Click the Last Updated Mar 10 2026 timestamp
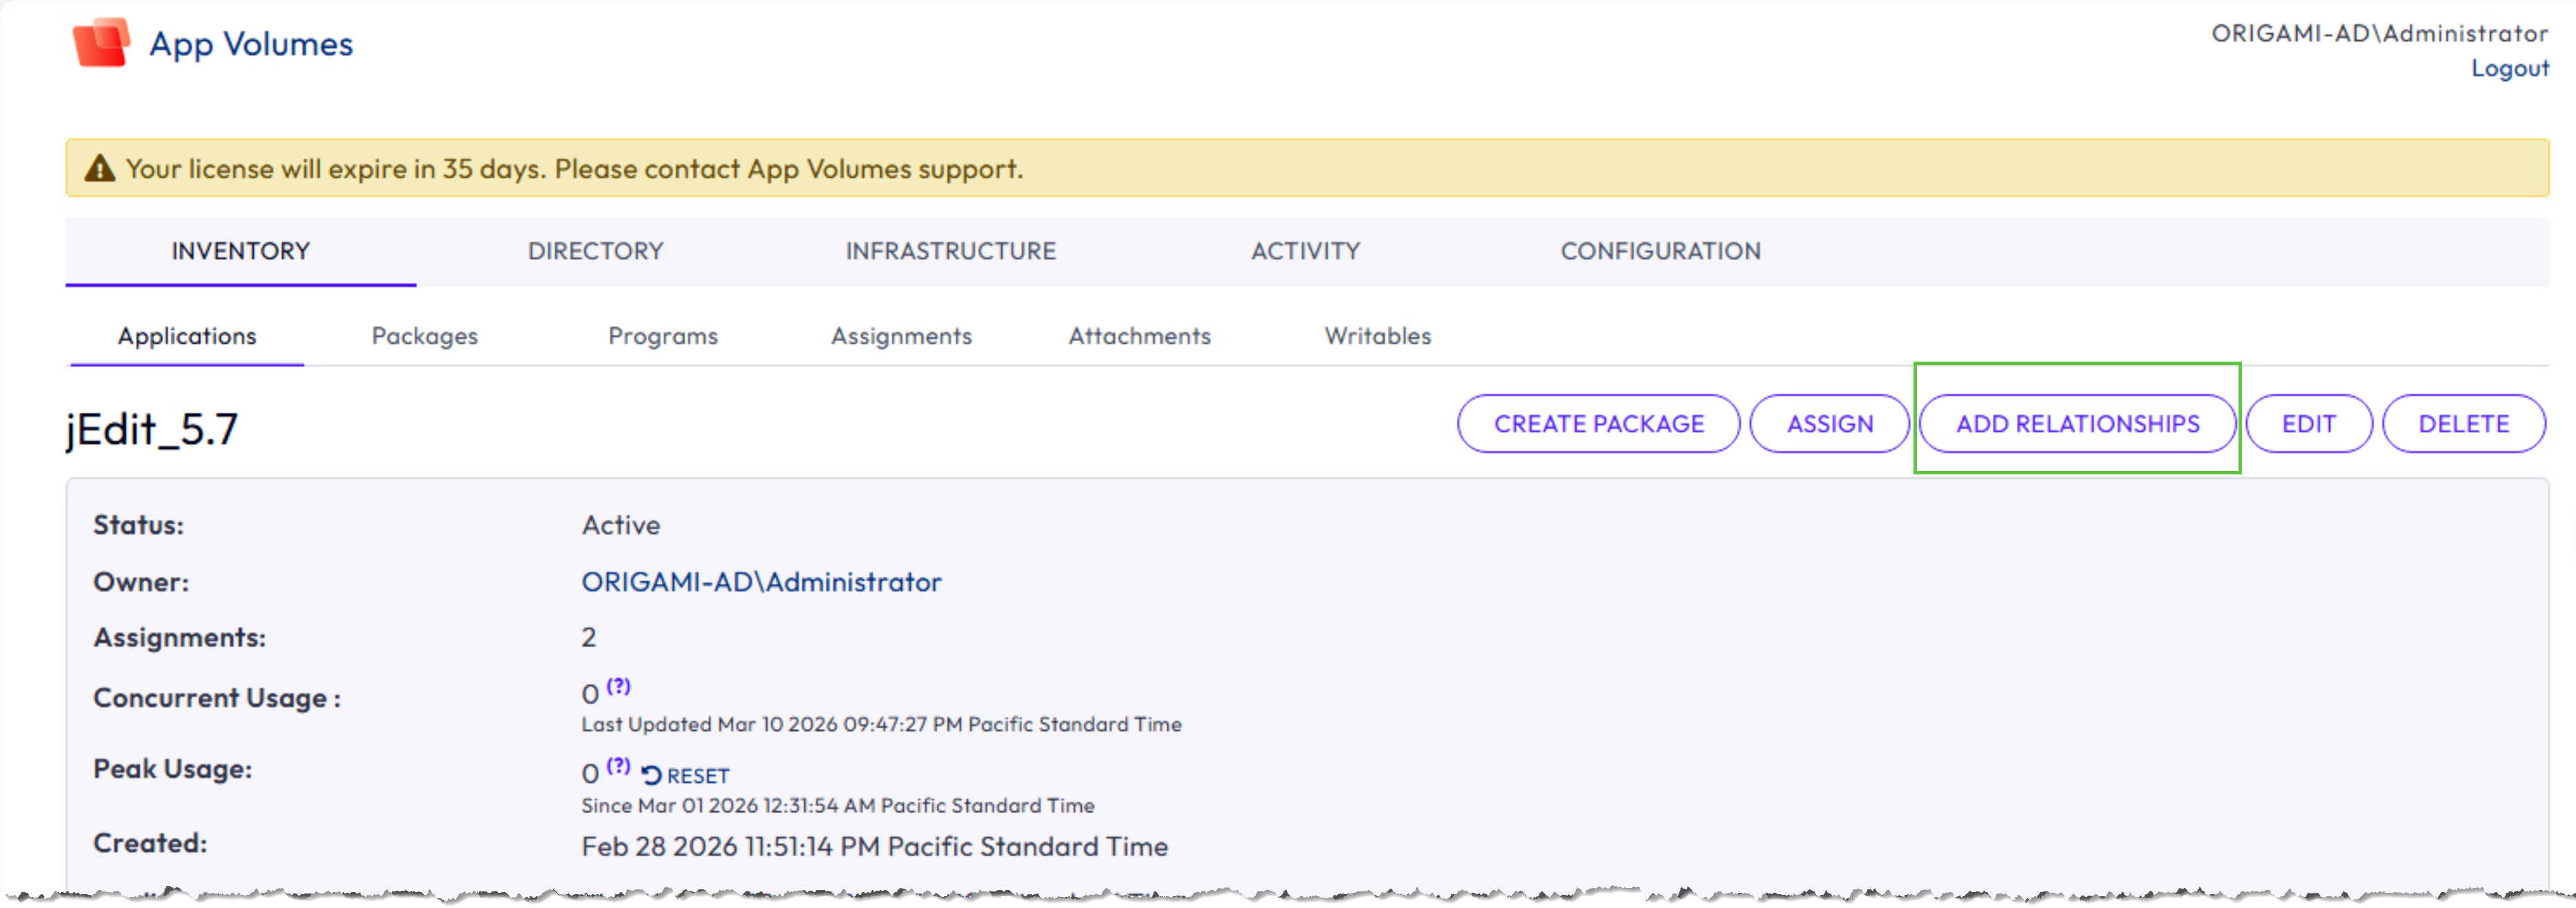 click(x=882, y=724)
